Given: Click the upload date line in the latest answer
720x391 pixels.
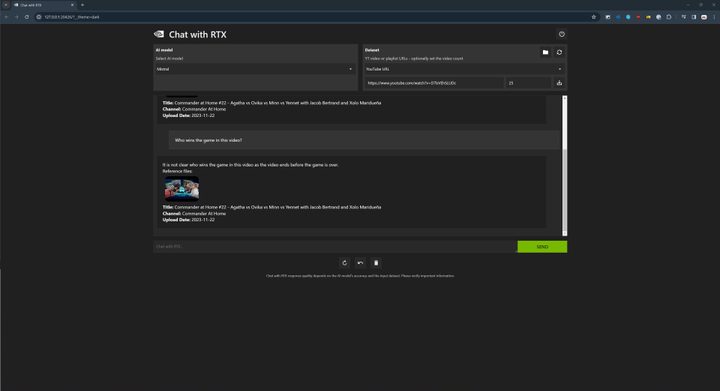Looking at the screenshot, I should (x=188, y=220).
